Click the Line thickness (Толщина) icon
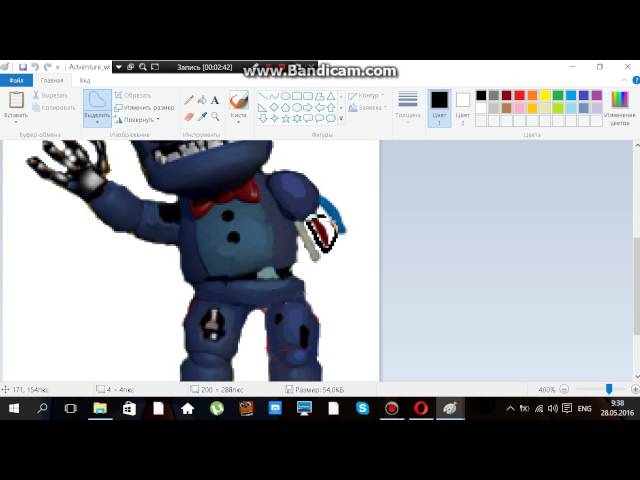The width and height of the screenshot is (640, 480). [408, 100]
